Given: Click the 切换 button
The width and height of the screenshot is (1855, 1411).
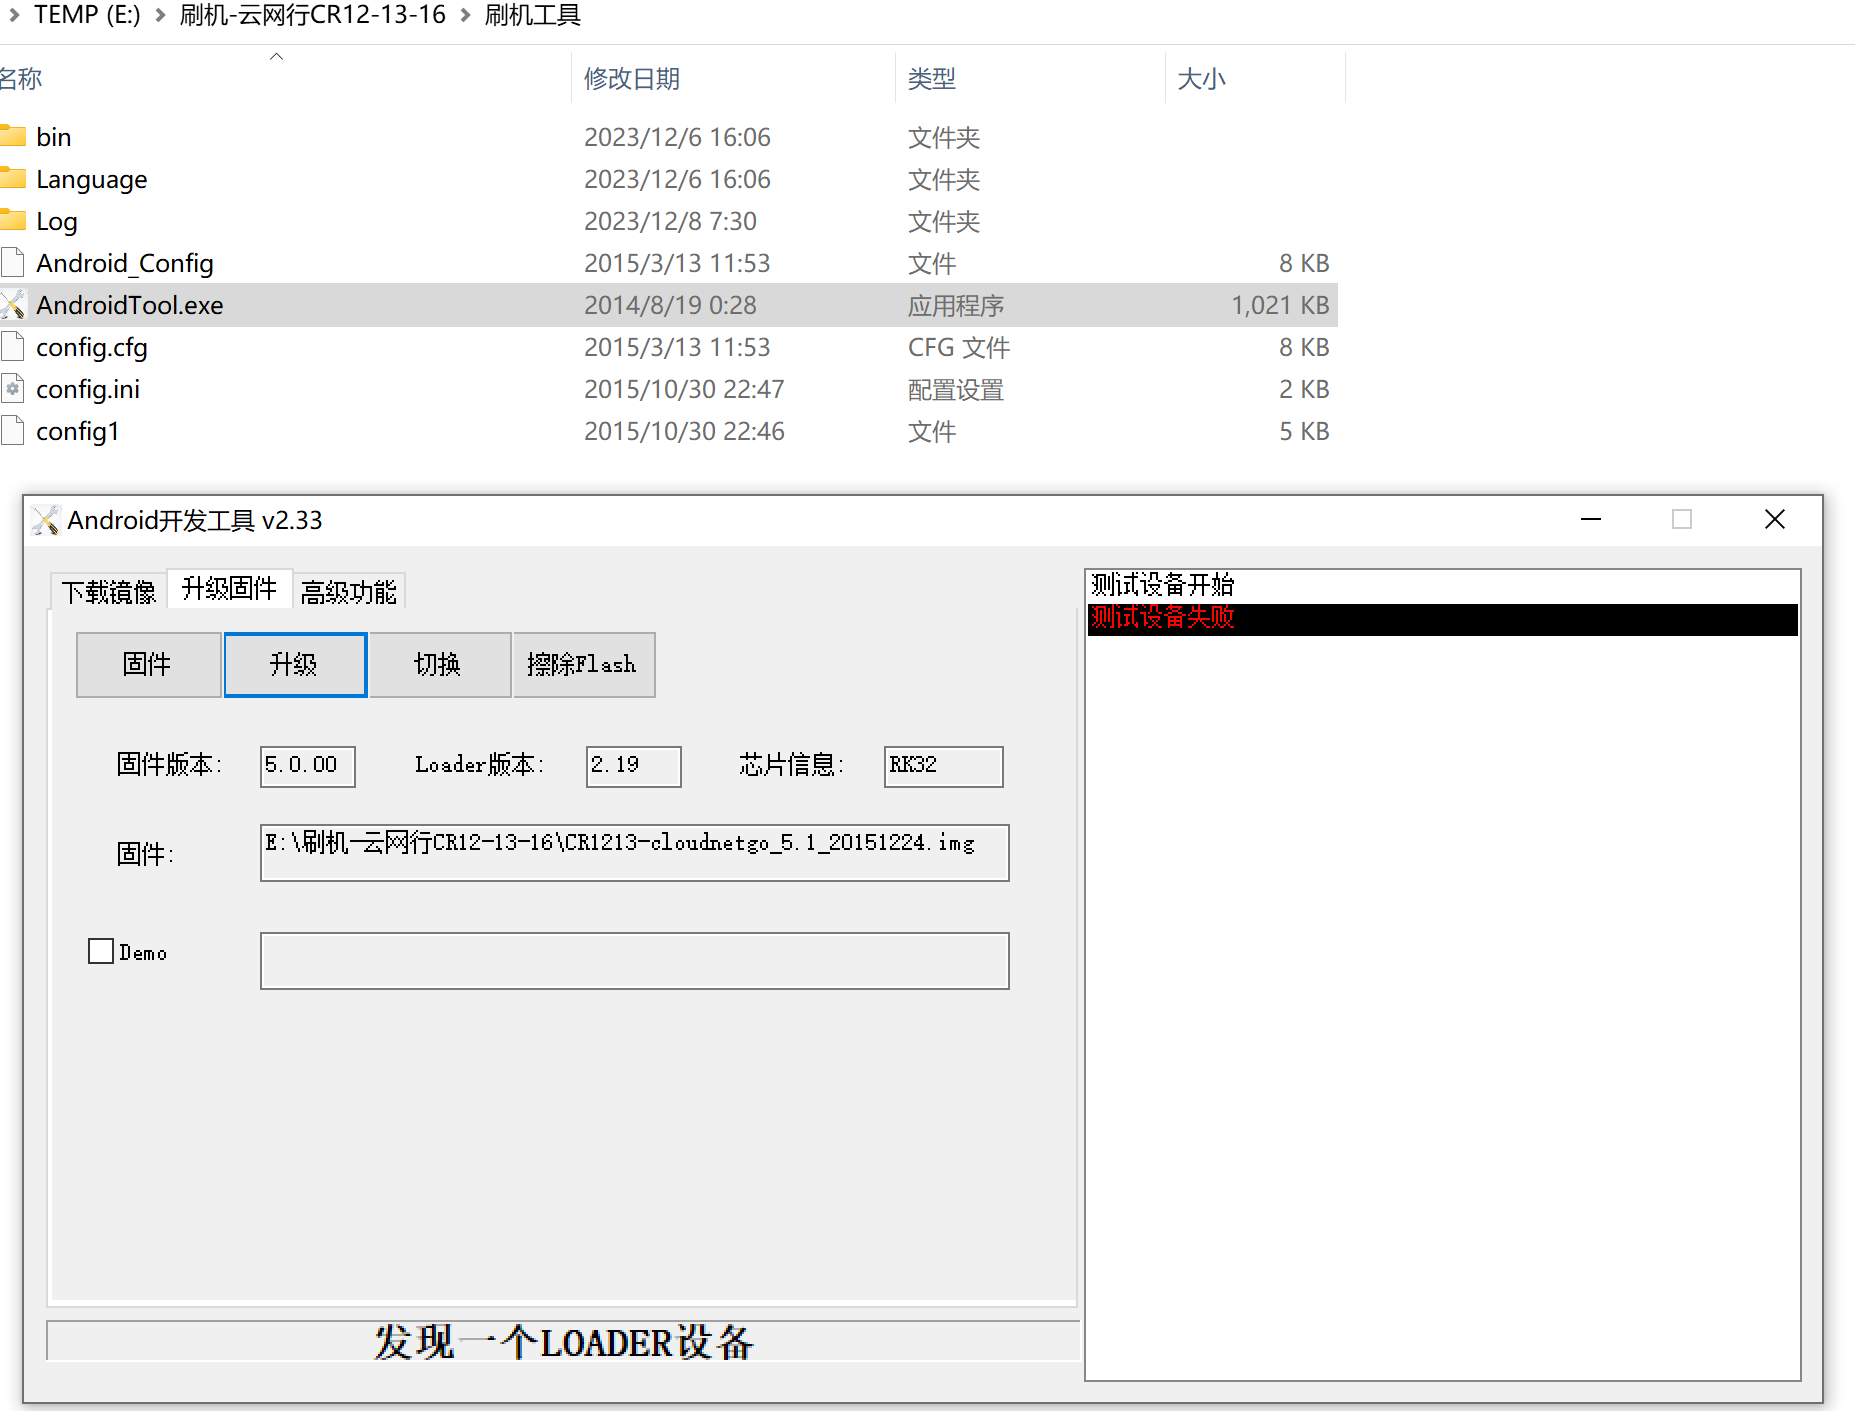Looking at the screenshot, I should [x=439, y=664].
